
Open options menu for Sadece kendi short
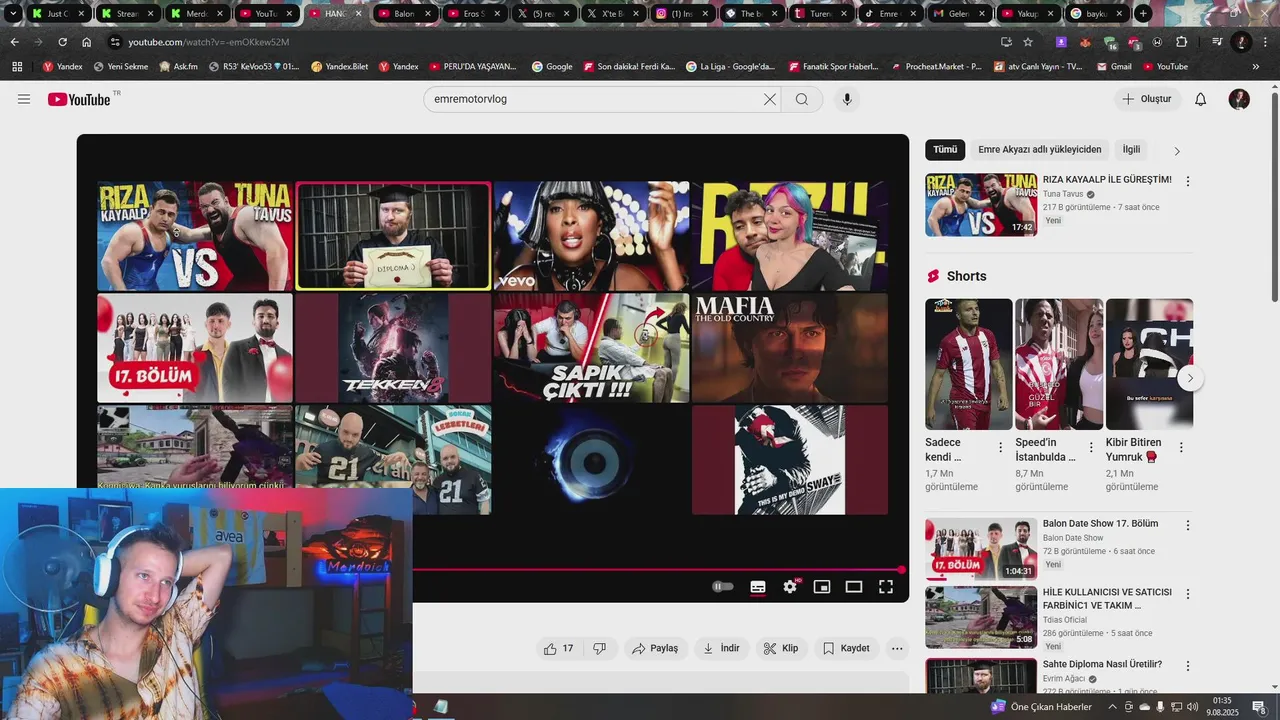tap(1000, 447)
